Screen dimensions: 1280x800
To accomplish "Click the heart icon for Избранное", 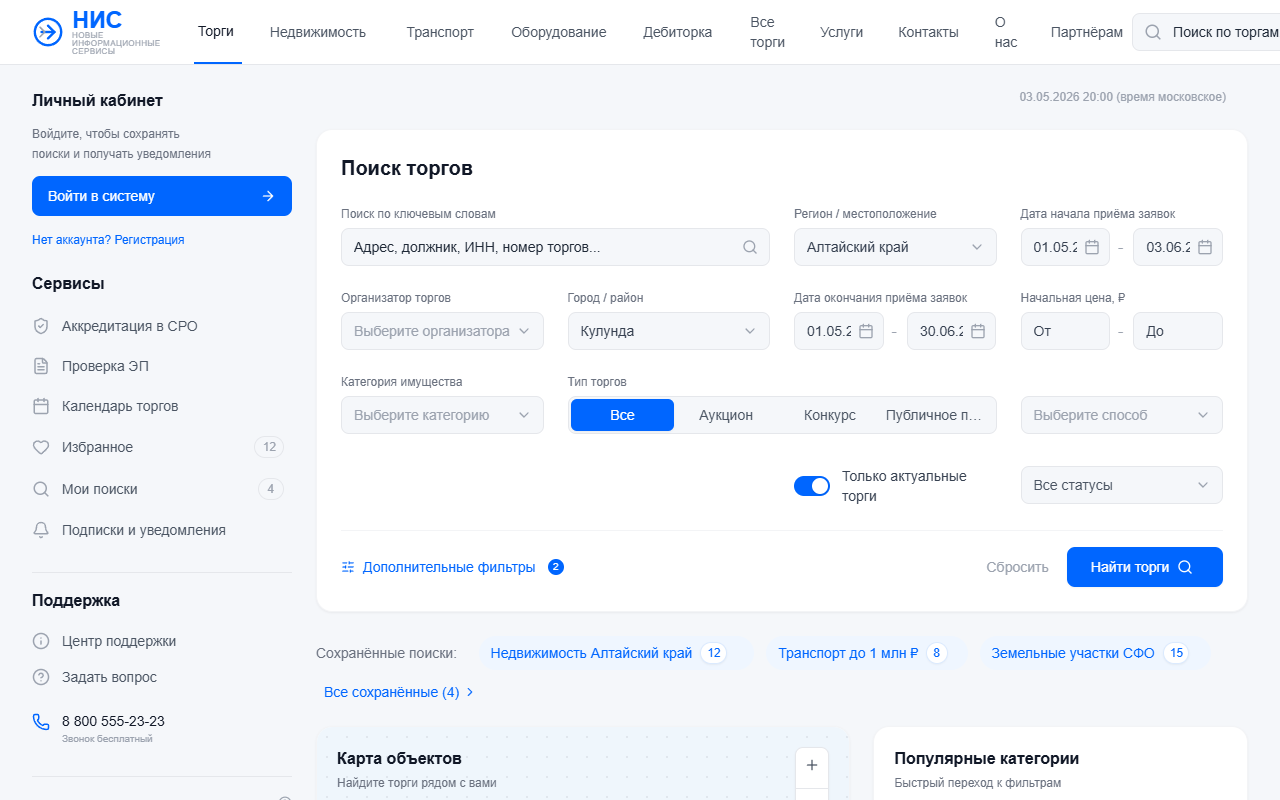I will pos(41,448).
